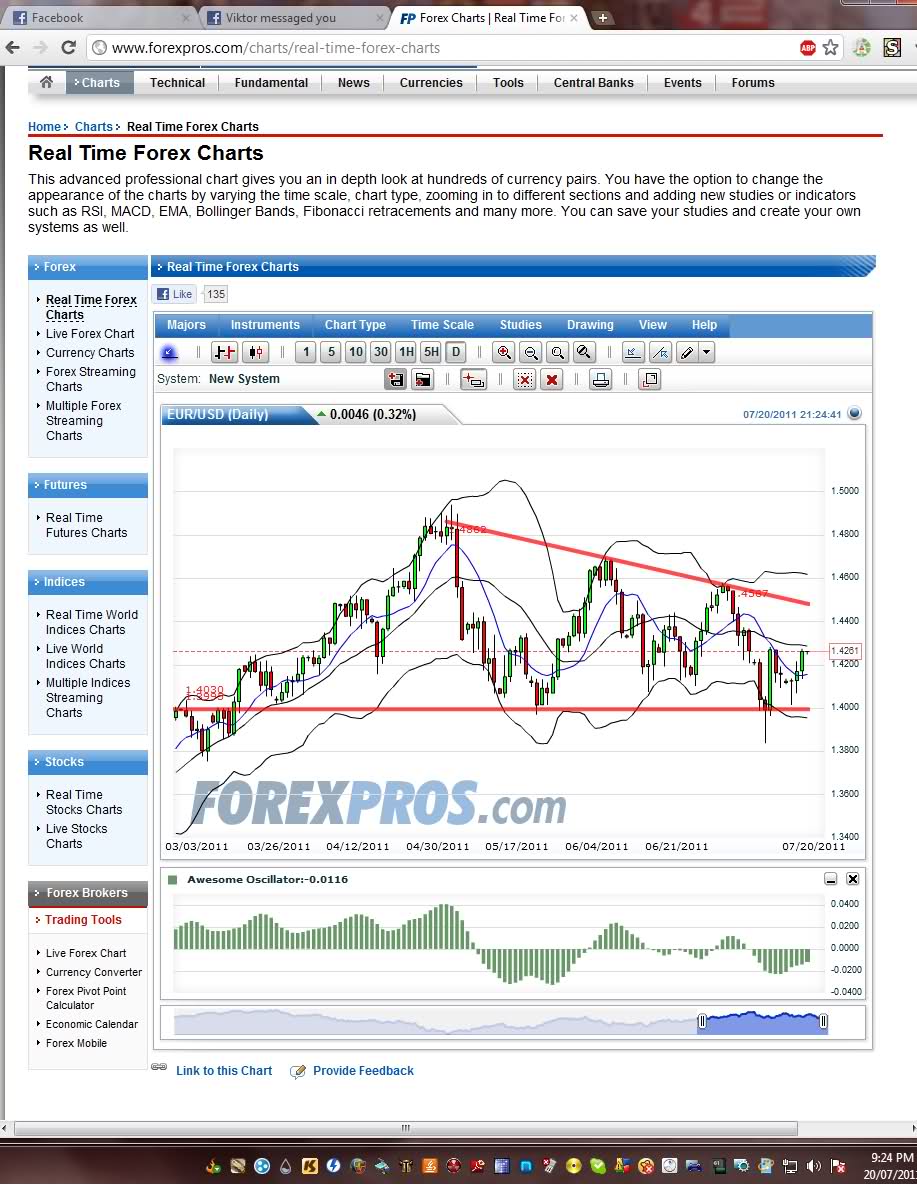This screenshot has height=1193, width=917.
Task: Click the purple arrow icon left of chart type icons
Action: click(x=169, y=352)
